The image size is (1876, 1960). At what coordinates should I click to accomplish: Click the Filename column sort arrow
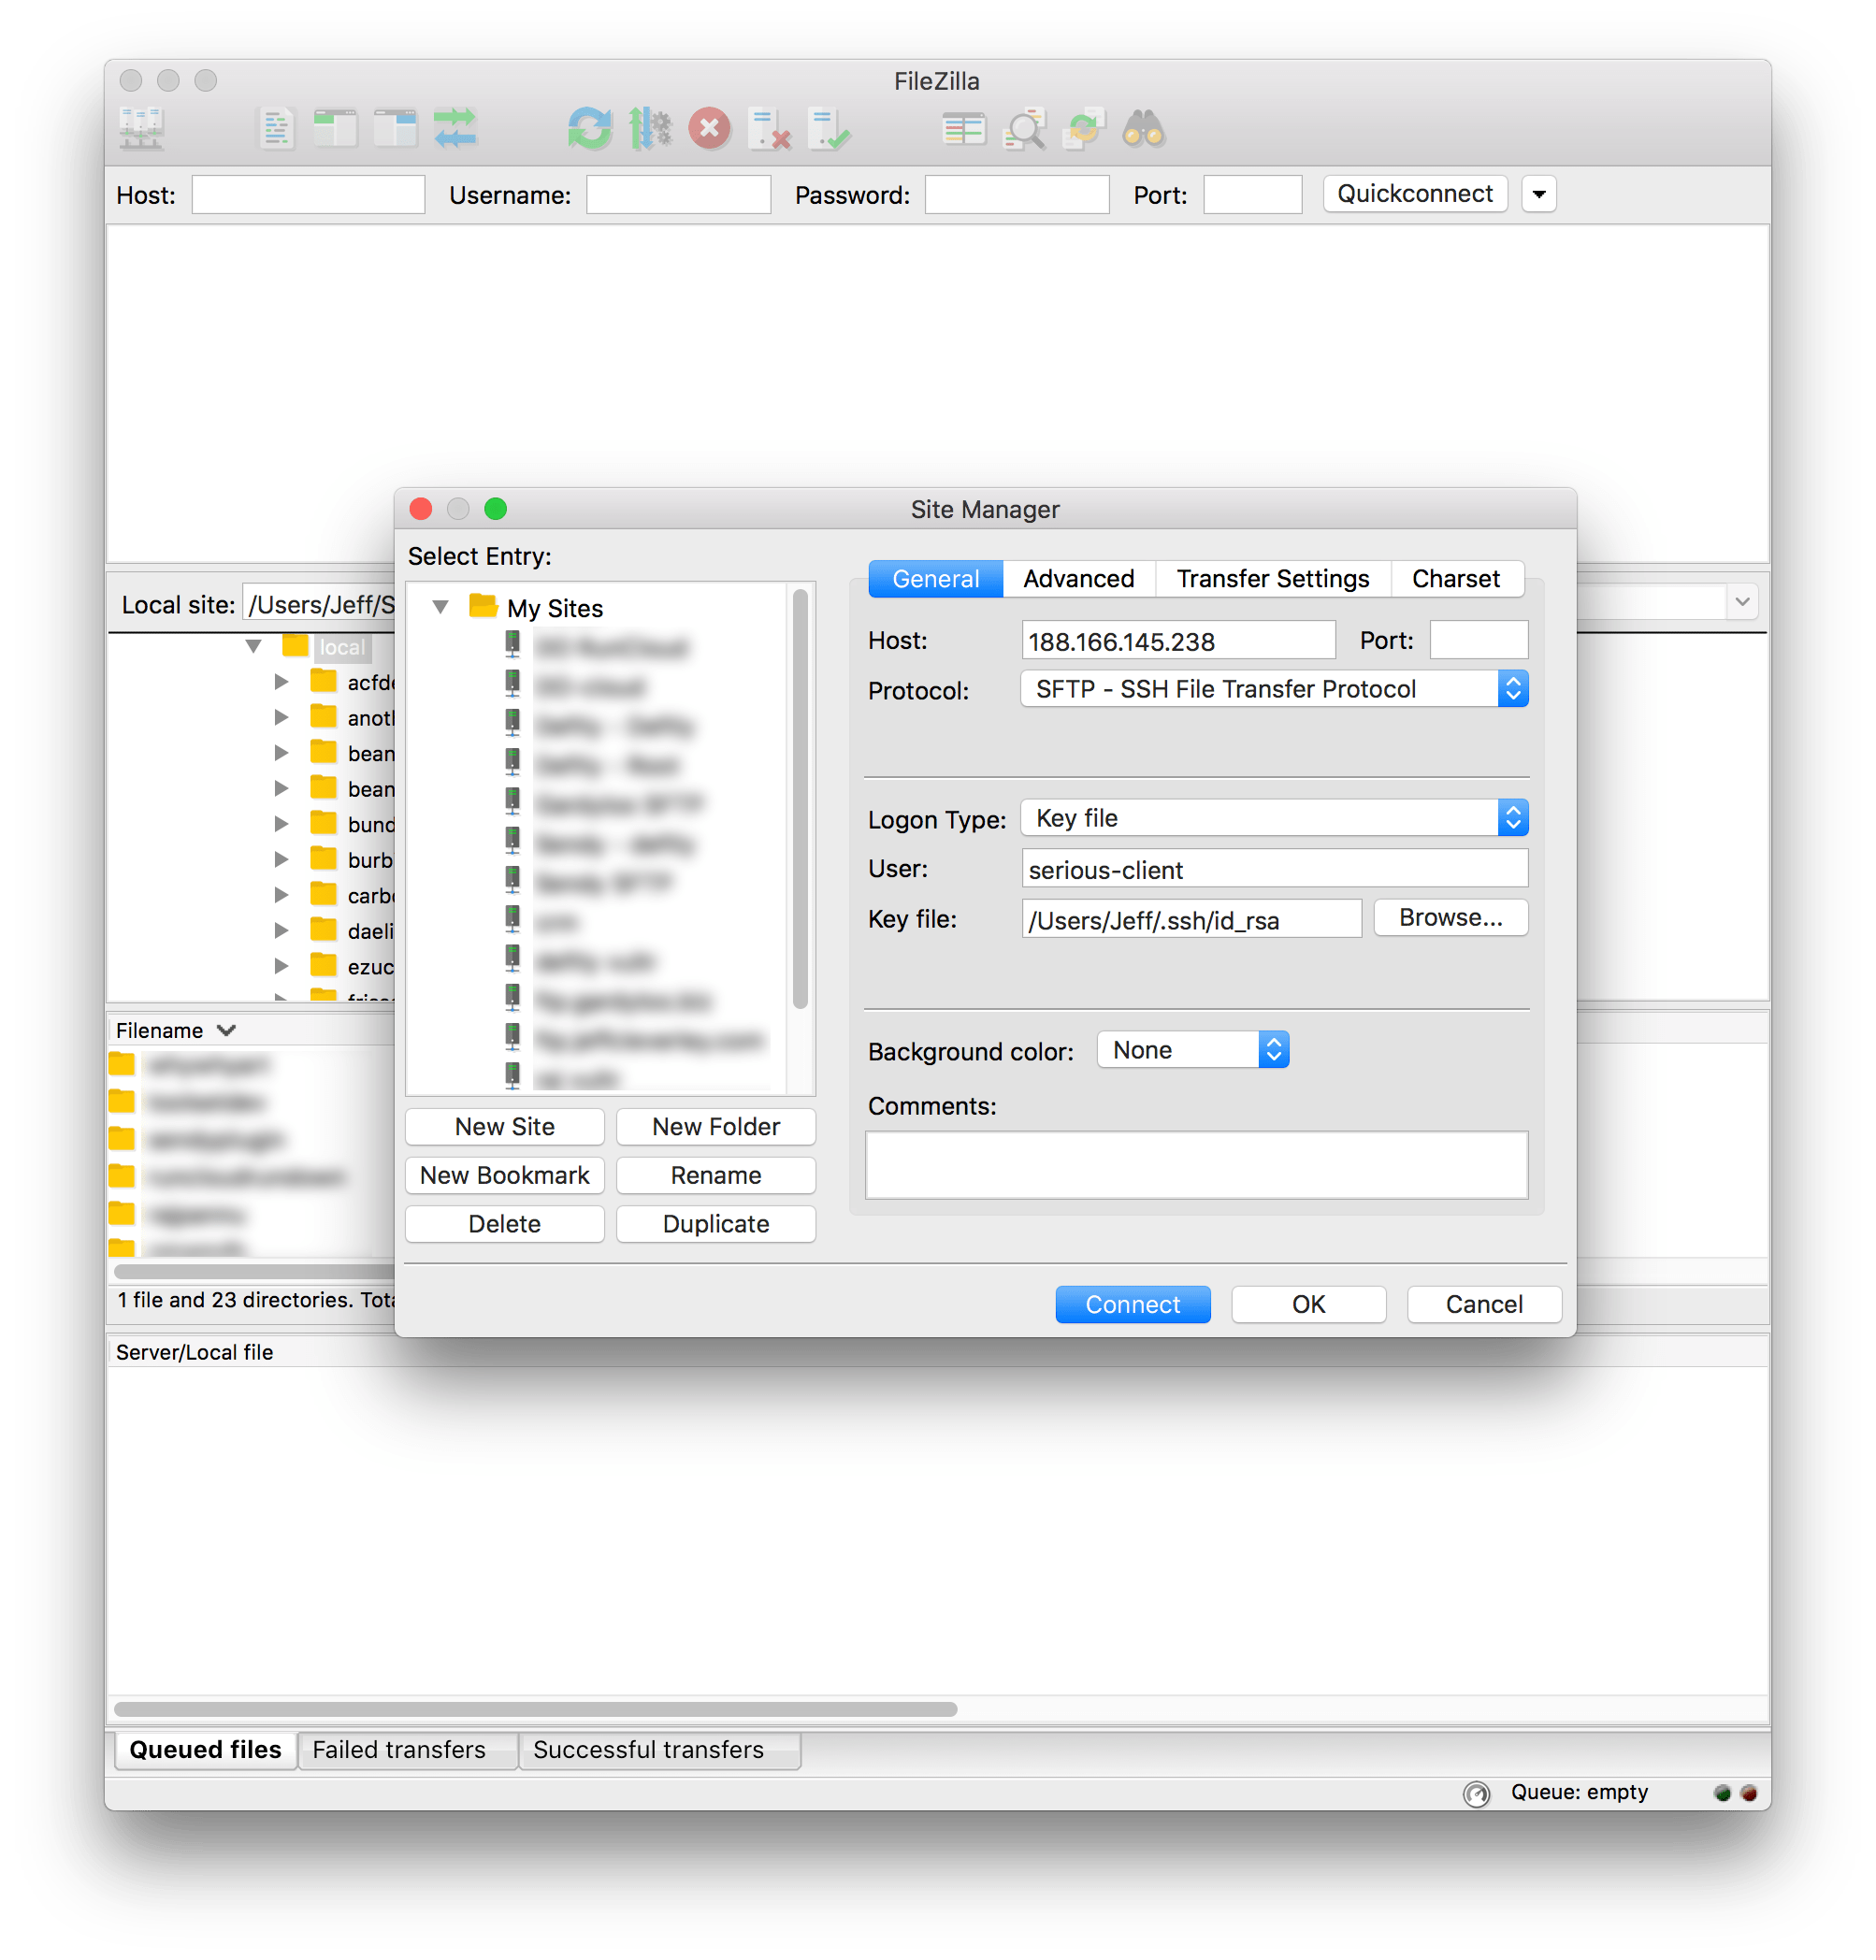227,1030
